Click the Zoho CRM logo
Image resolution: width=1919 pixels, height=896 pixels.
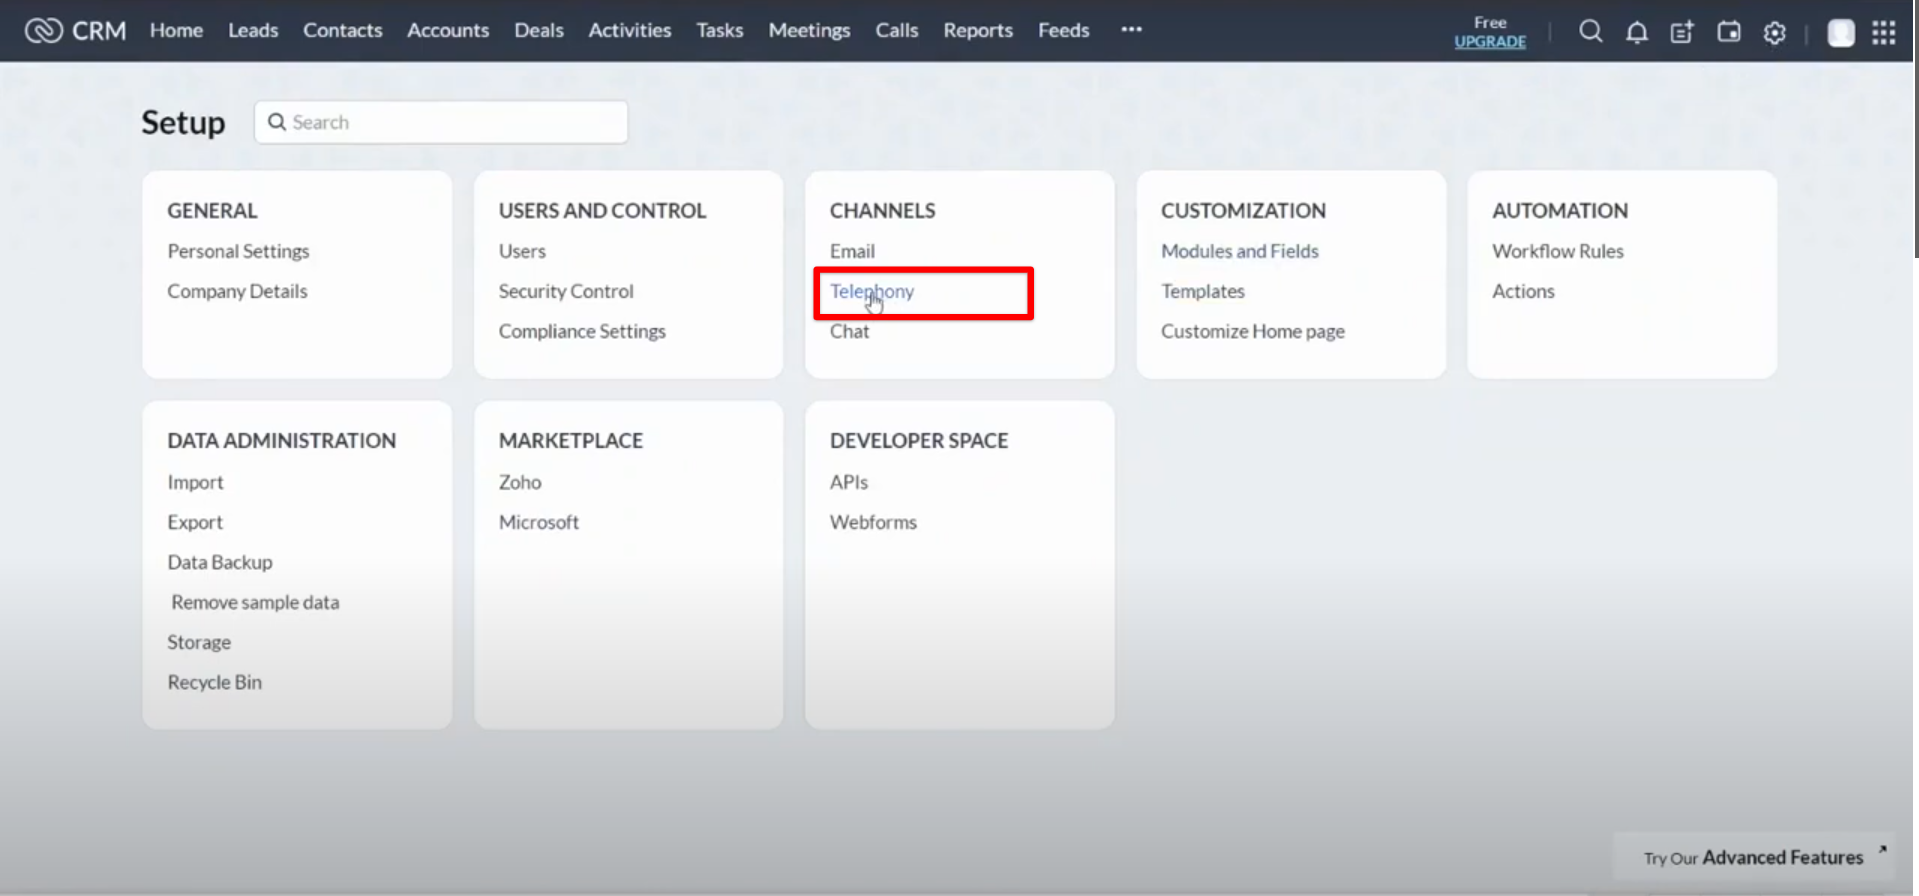click(76, 31)
